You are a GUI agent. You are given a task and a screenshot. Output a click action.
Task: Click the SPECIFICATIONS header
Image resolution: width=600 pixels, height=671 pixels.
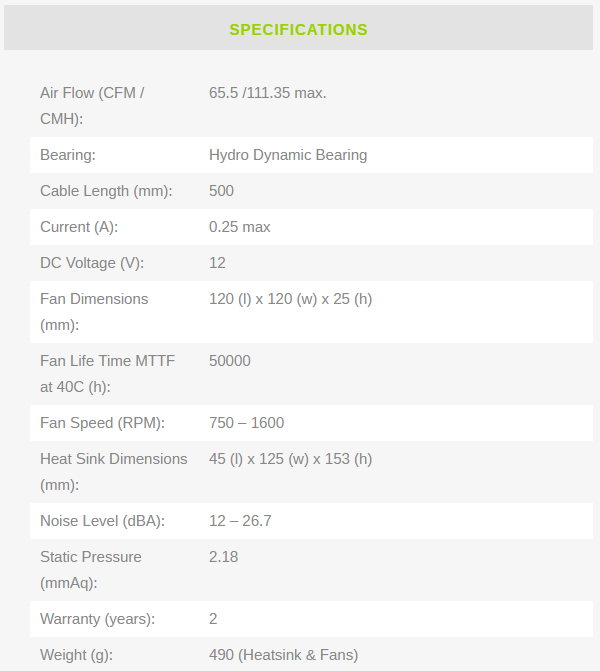(298, 30)
